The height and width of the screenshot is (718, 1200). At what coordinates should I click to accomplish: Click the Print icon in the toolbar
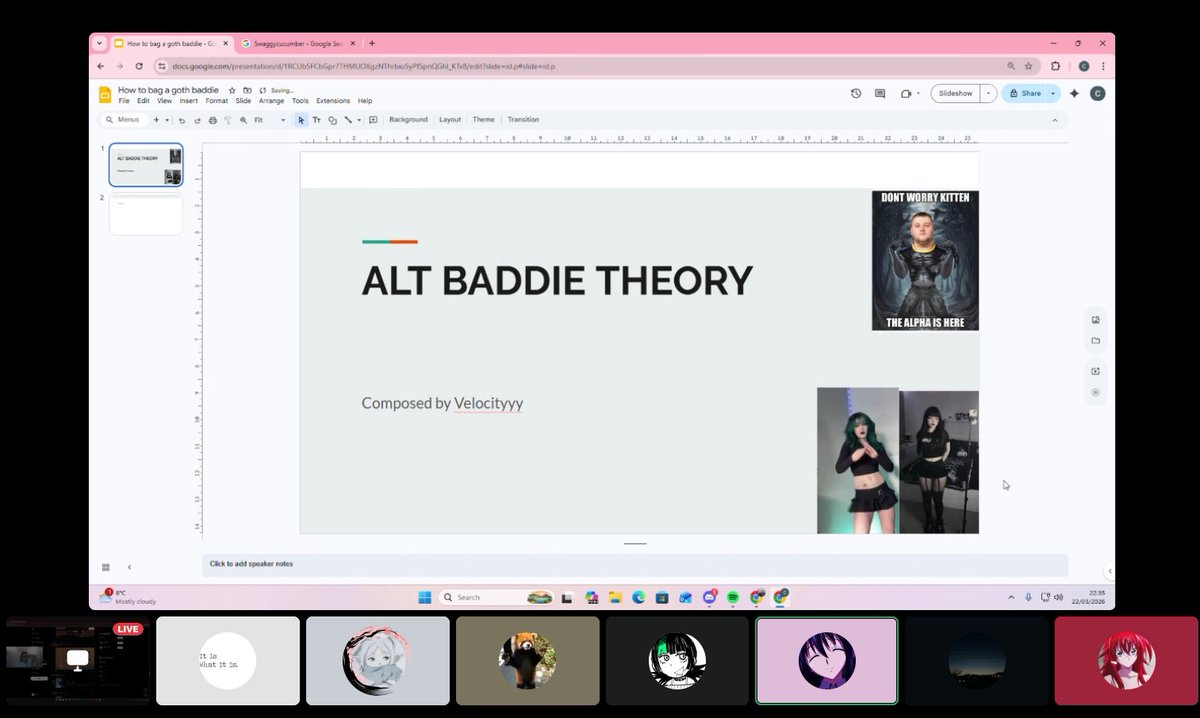point(212,120)
